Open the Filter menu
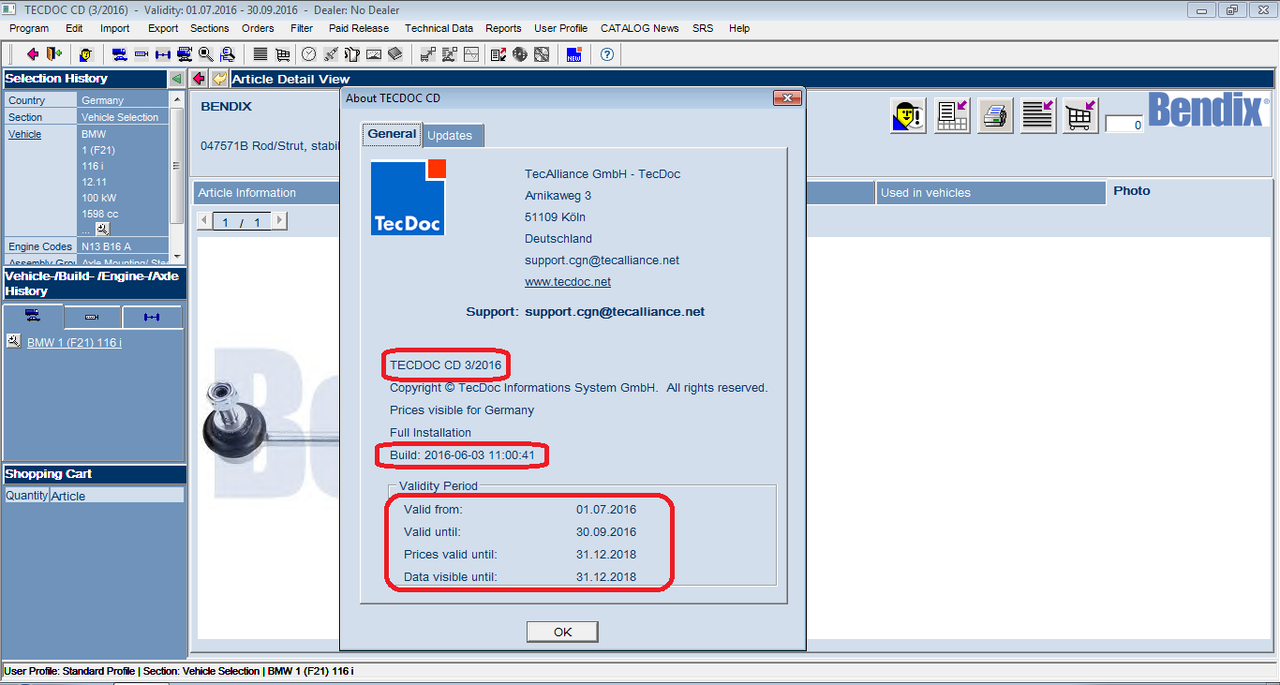Screen dimensions: 1280x685 pyautogui.click(x=301, y=28)
